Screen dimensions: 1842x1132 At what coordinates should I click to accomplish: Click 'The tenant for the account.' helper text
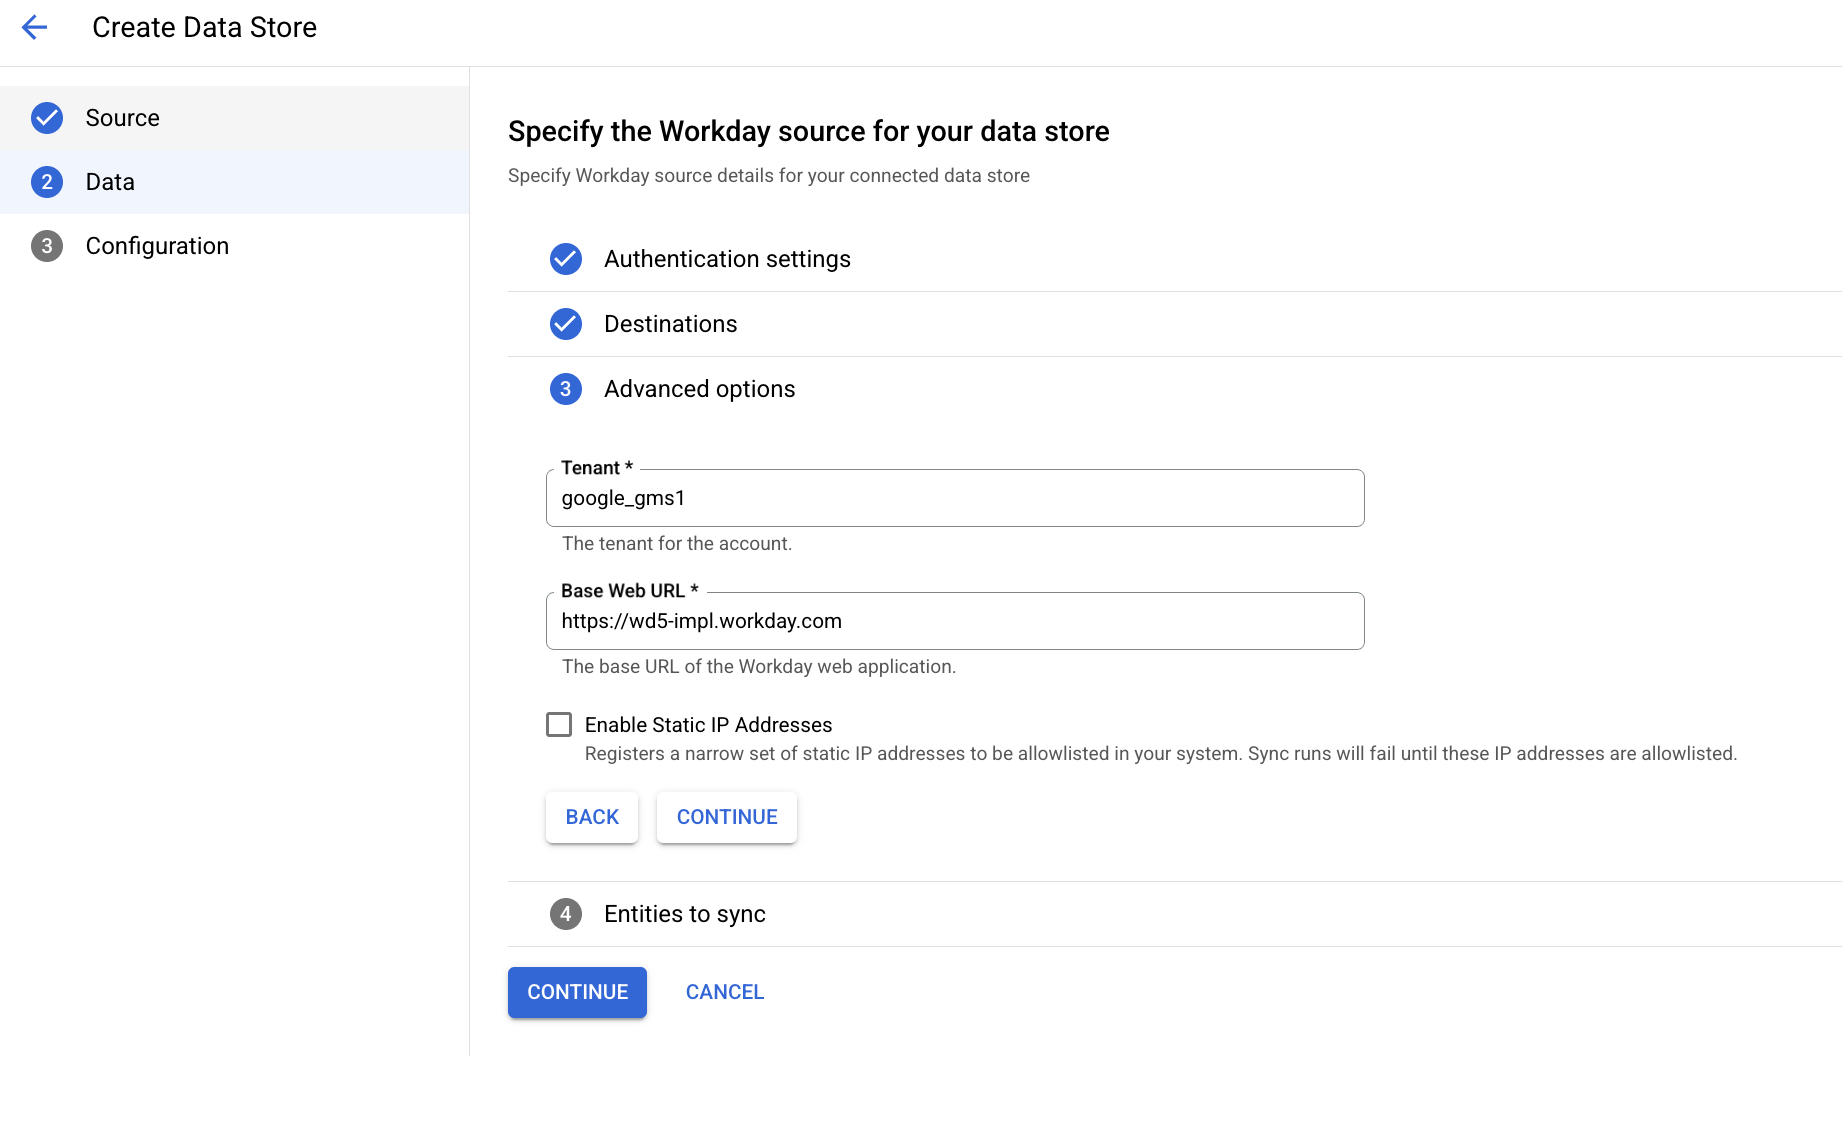coord(677,543)
